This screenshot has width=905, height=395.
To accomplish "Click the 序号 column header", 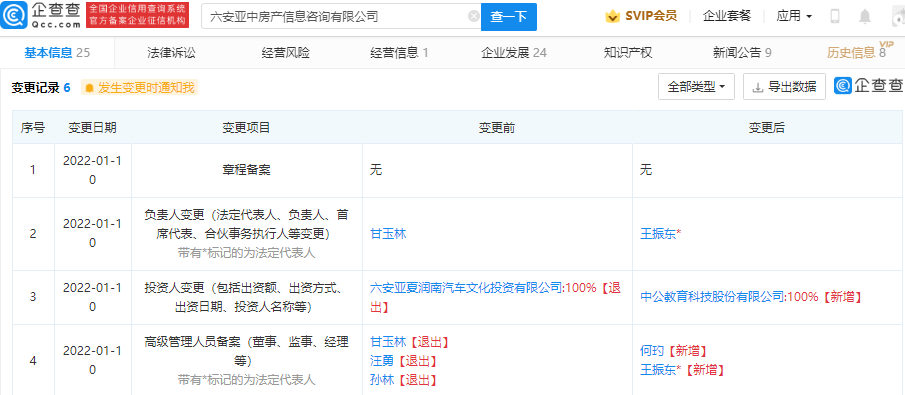I will pos(33,128).
